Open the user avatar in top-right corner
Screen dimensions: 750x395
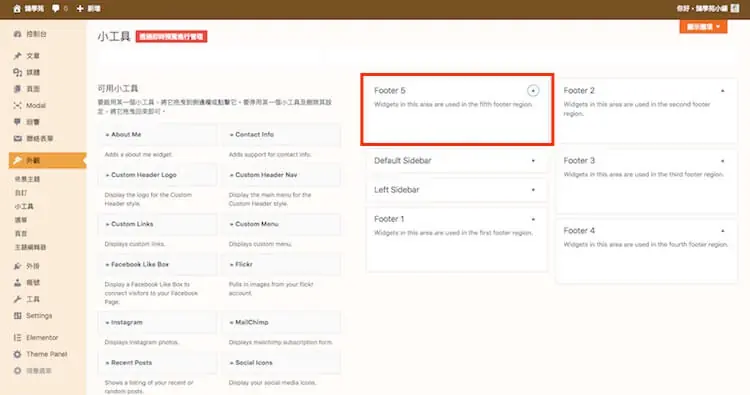[x=735, y=8]
